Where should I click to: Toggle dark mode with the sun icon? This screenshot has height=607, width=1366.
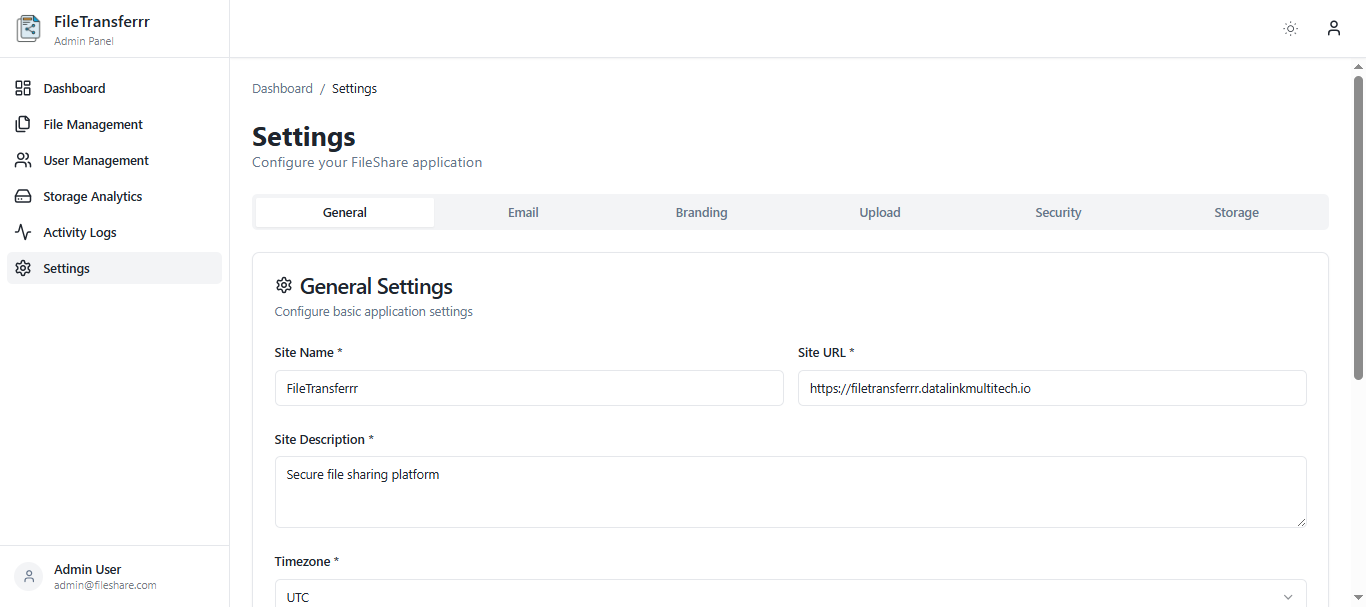pos(1290,28)
